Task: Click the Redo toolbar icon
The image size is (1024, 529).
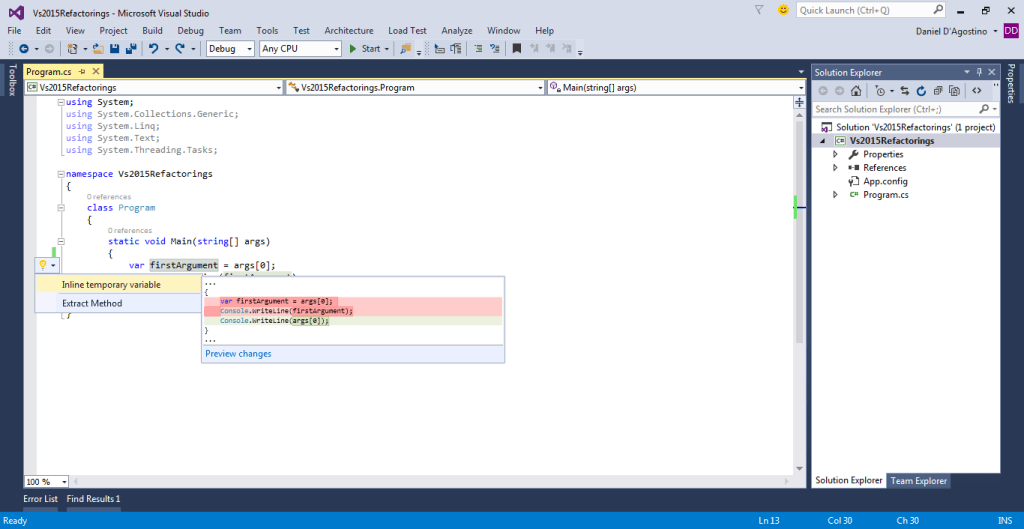Action: click(x=180, y=48)
